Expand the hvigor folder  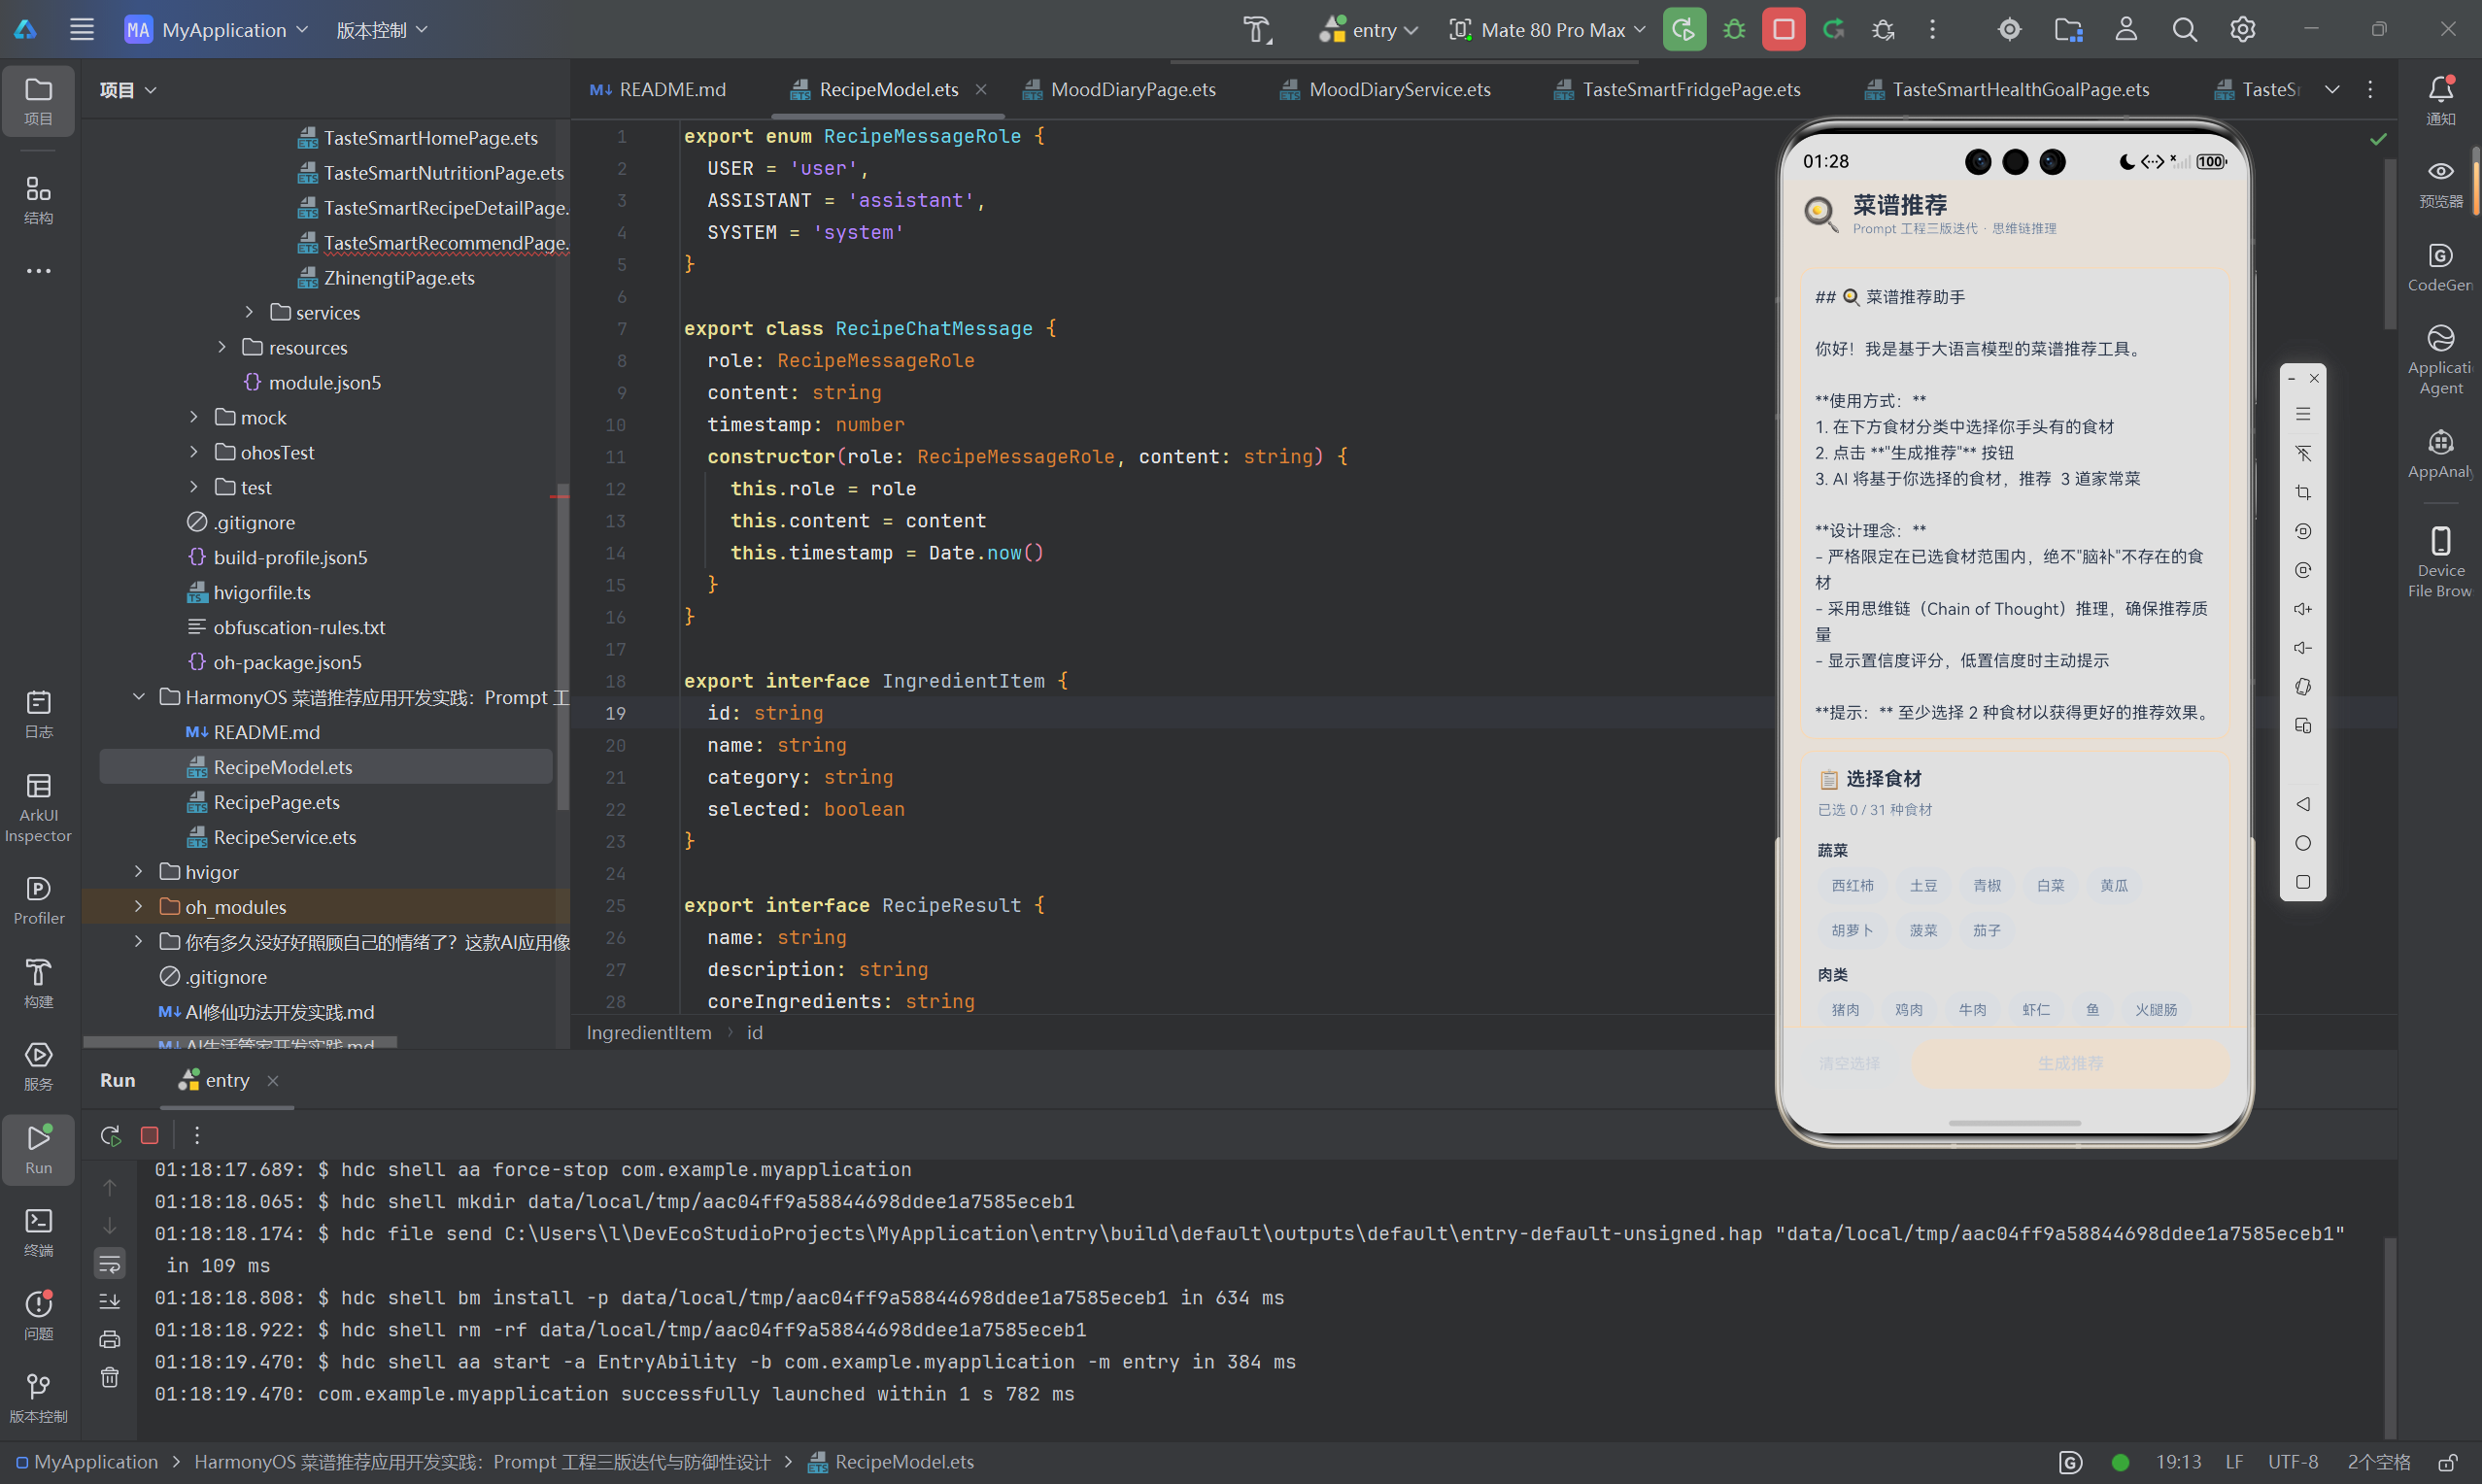(x=138, y=872)
